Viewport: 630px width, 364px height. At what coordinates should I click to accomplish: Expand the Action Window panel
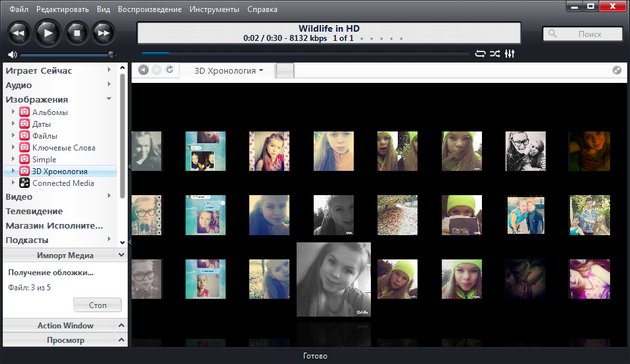point(121,325)
